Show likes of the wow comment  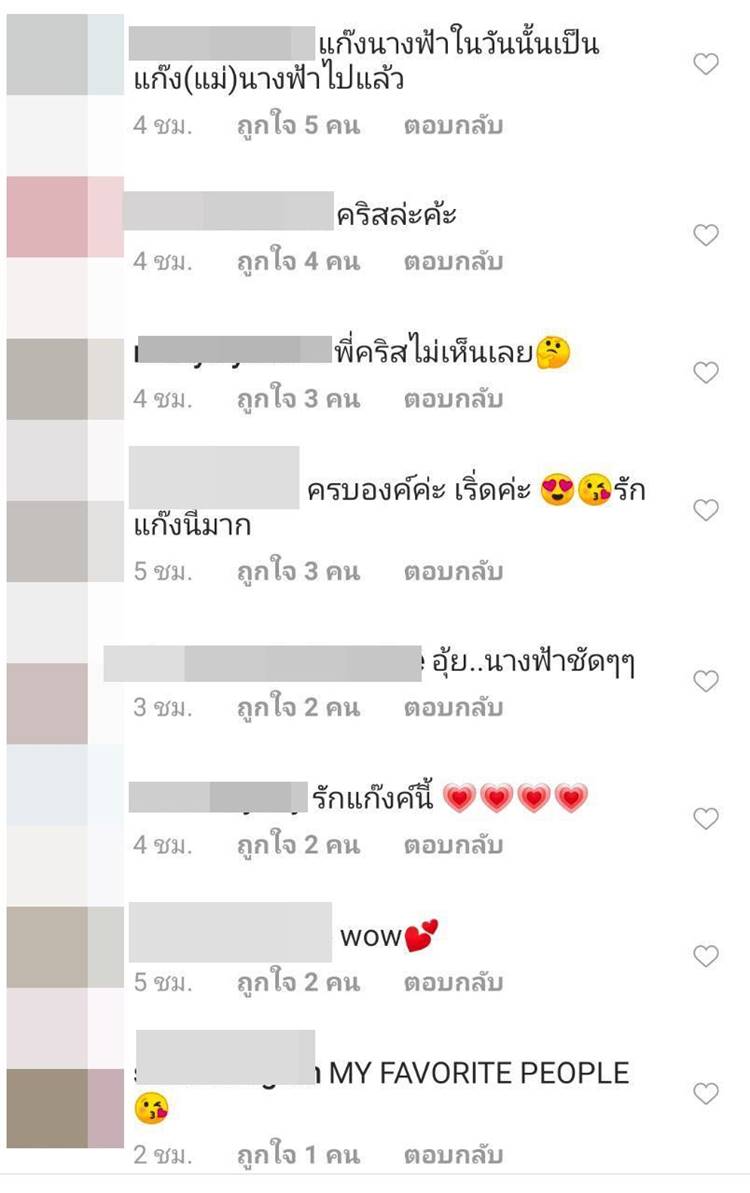coord(298,982)
